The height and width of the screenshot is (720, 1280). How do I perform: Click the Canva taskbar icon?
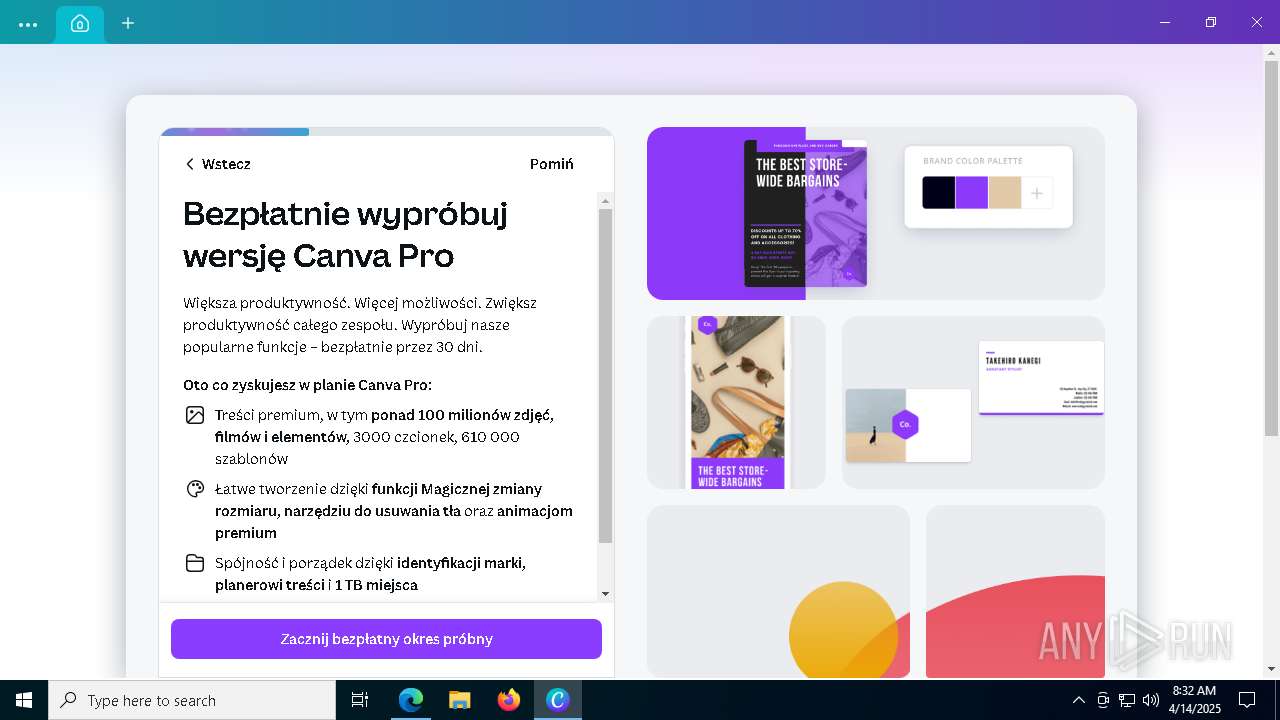coord(558,700)
